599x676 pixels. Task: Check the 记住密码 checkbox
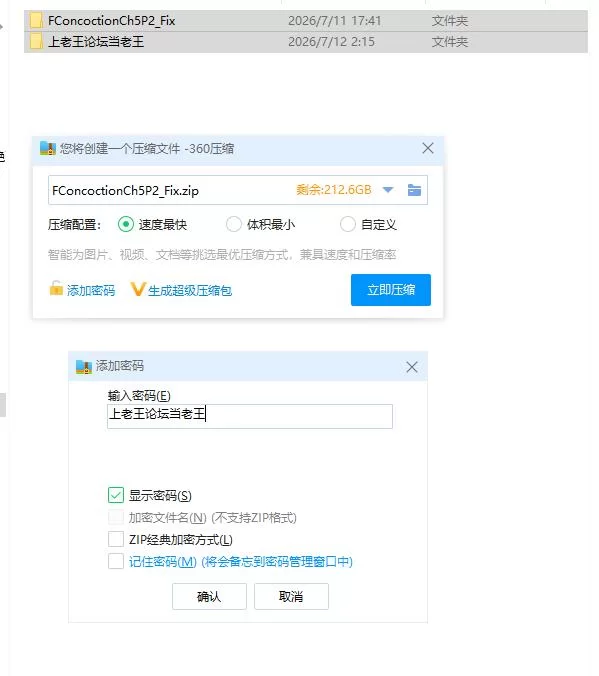tap(116, 561)
